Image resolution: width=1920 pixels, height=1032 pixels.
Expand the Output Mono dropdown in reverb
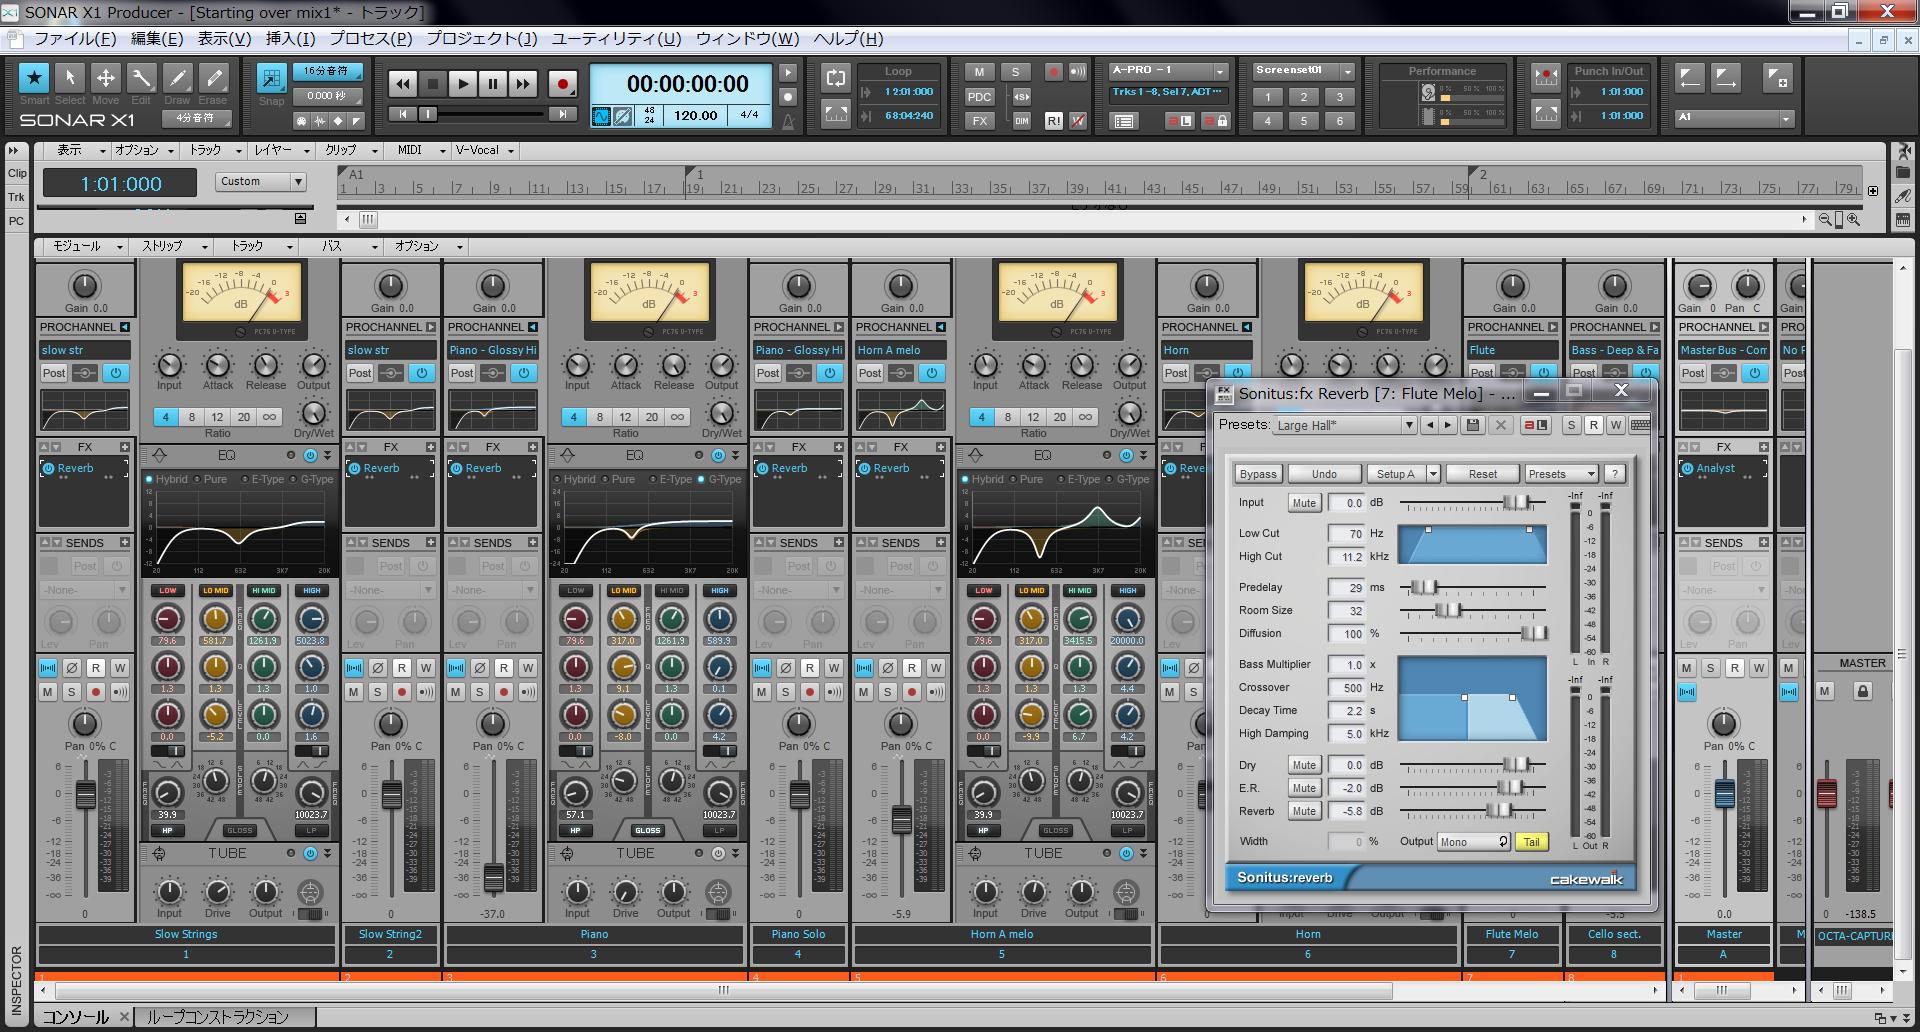[x=1473, y=842]
